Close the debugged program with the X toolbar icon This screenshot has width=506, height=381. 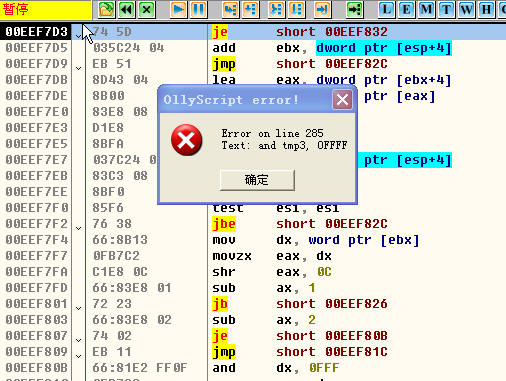pyautogui.click(x=147, y=9)
